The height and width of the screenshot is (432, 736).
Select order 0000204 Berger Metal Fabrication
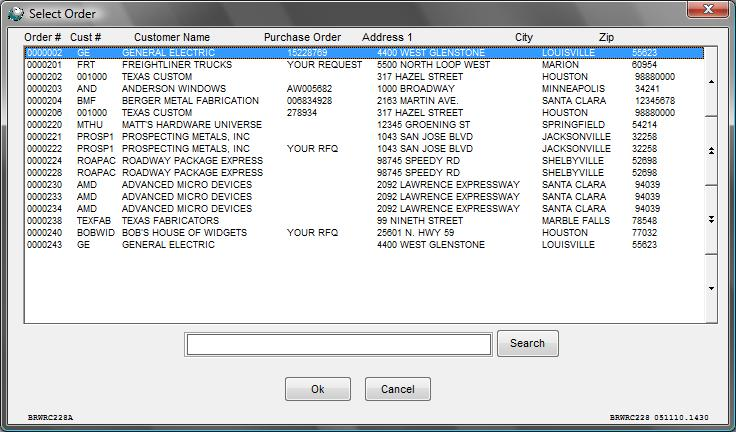click(365, 100)
